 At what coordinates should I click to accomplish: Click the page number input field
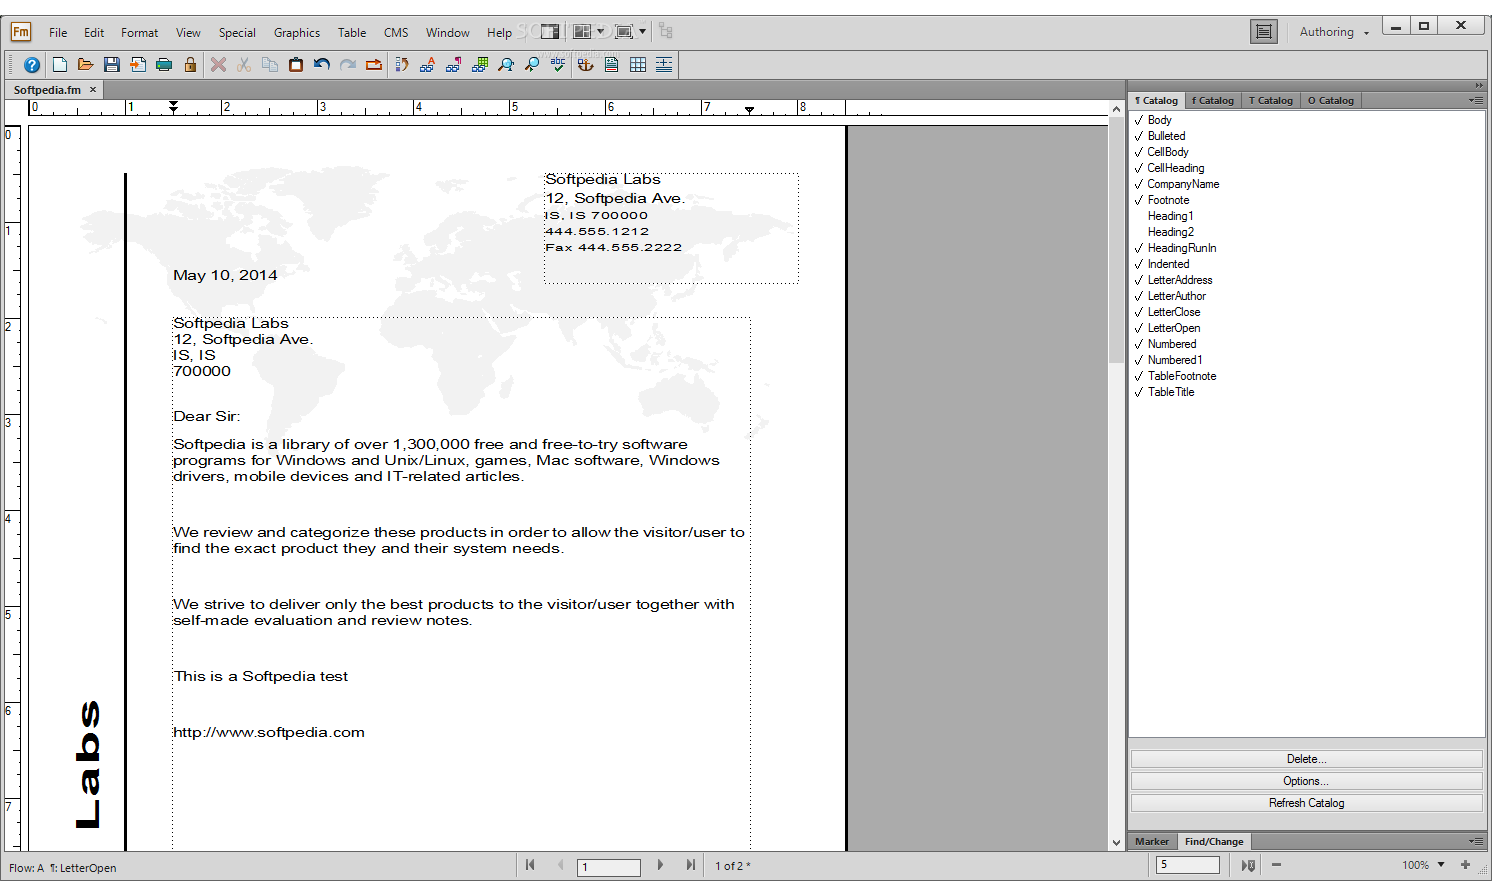click(609, 867)
